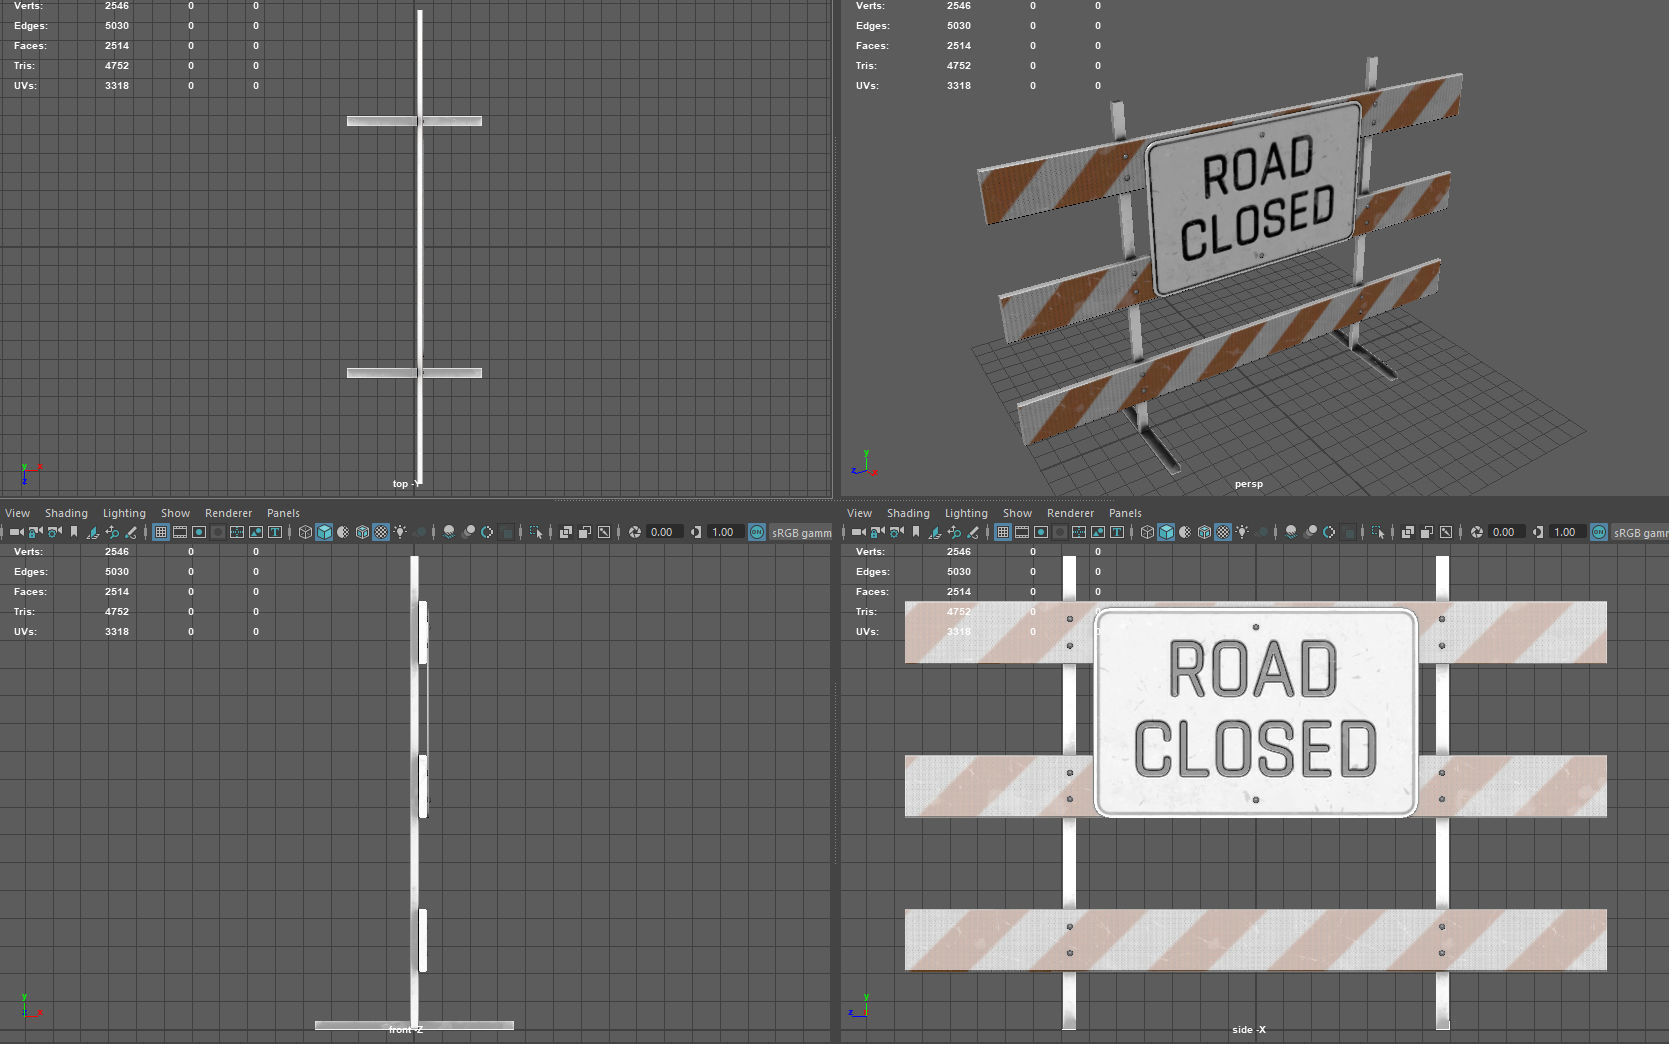Open sRGB gamma dropdown in side panel
1669x1044 pixels.
coord(1640,532)
